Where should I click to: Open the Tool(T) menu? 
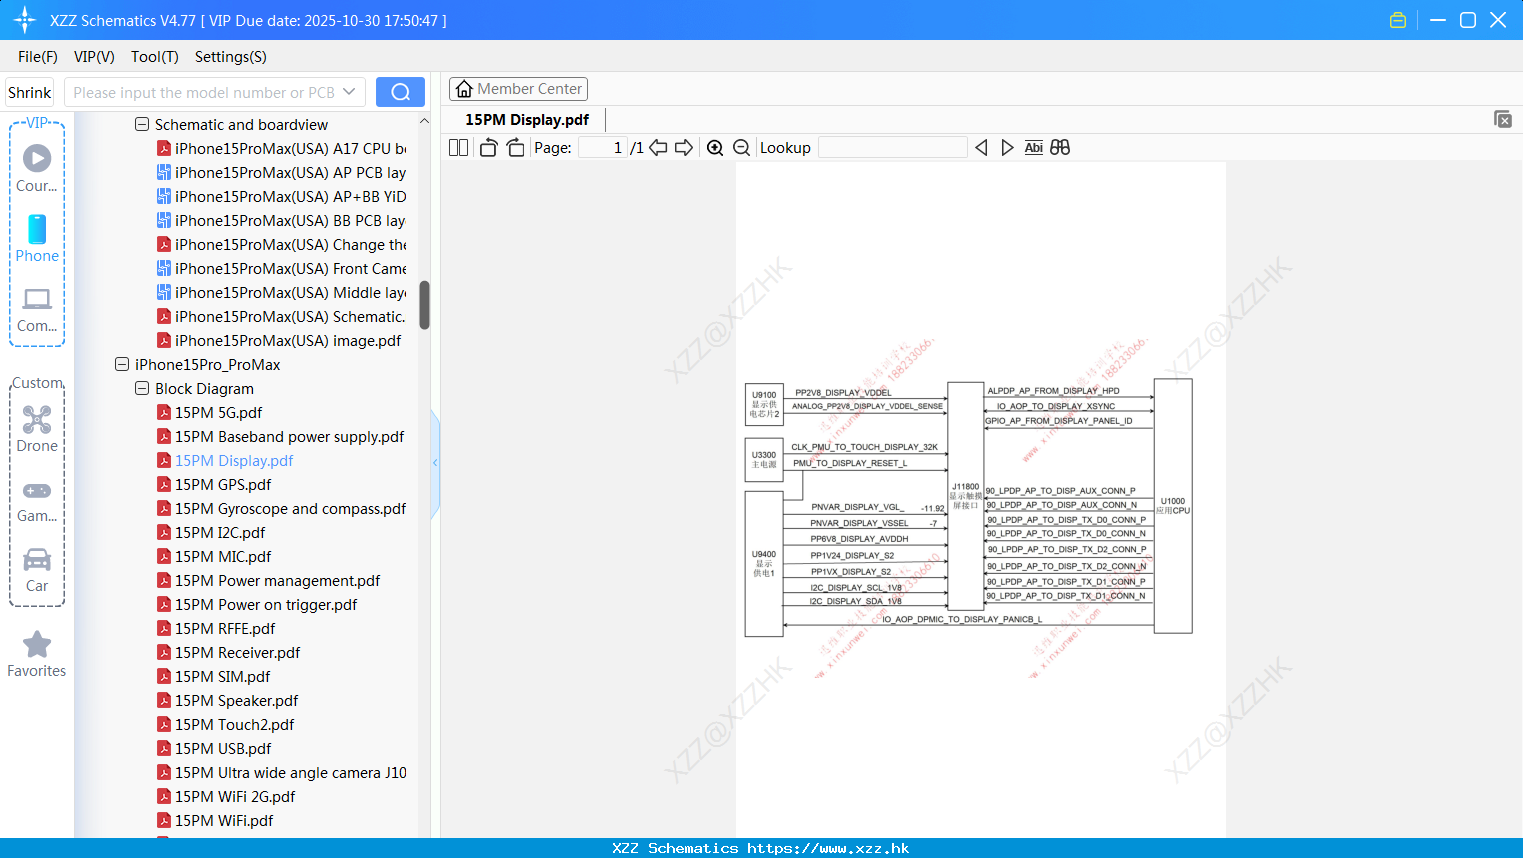point(155,57)
